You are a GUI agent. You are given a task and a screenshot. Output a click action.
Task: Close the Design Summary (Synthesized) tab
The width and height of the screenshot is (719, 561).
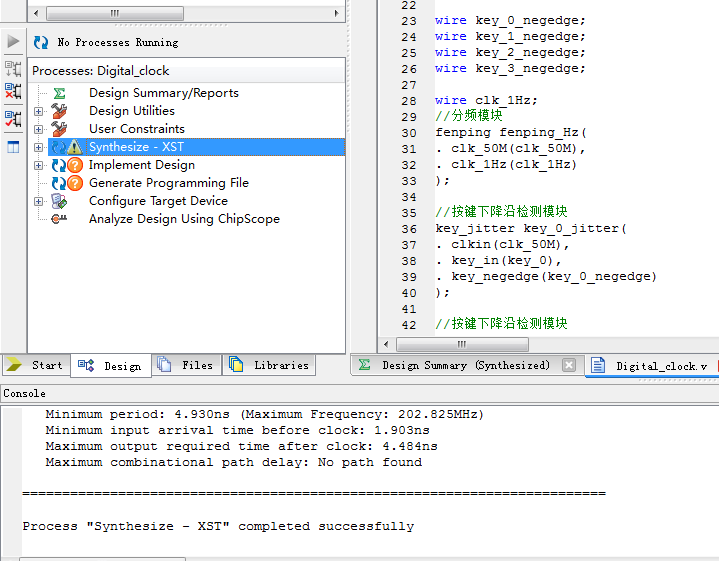point(569,366)
